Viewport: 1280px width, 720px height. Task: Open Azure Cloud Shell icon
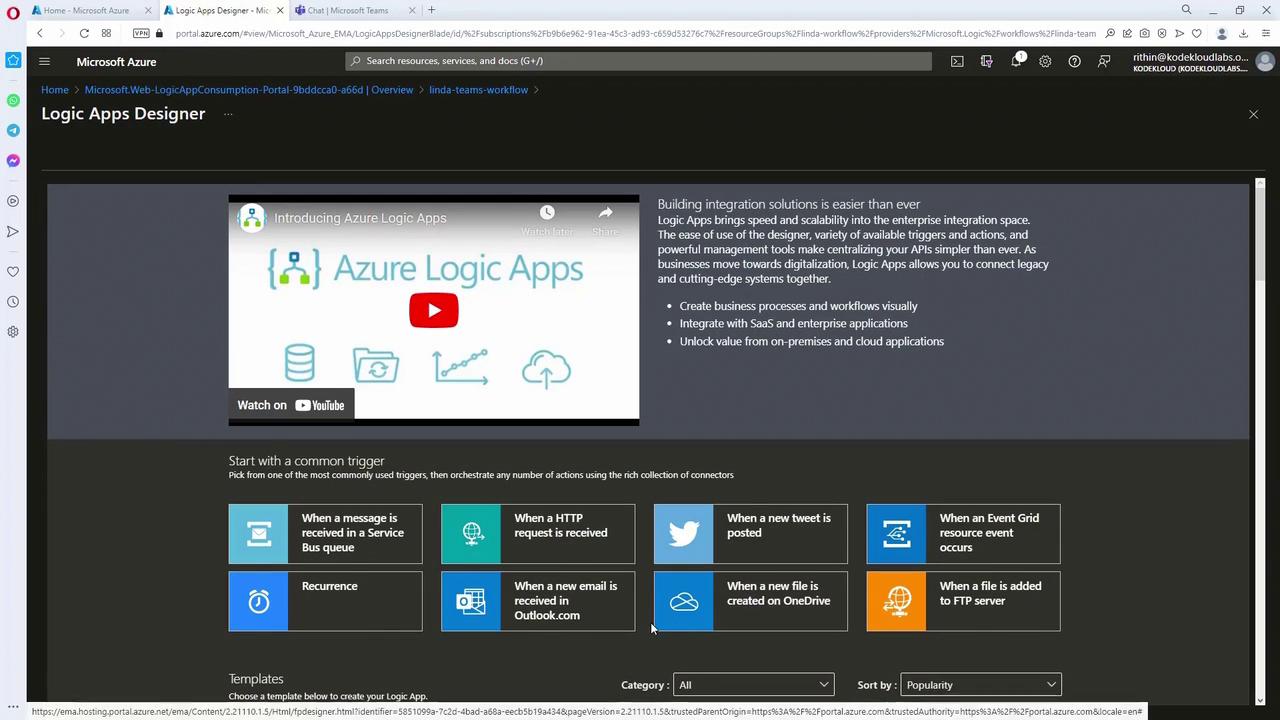pyautogui.click(x=957, y=61)
